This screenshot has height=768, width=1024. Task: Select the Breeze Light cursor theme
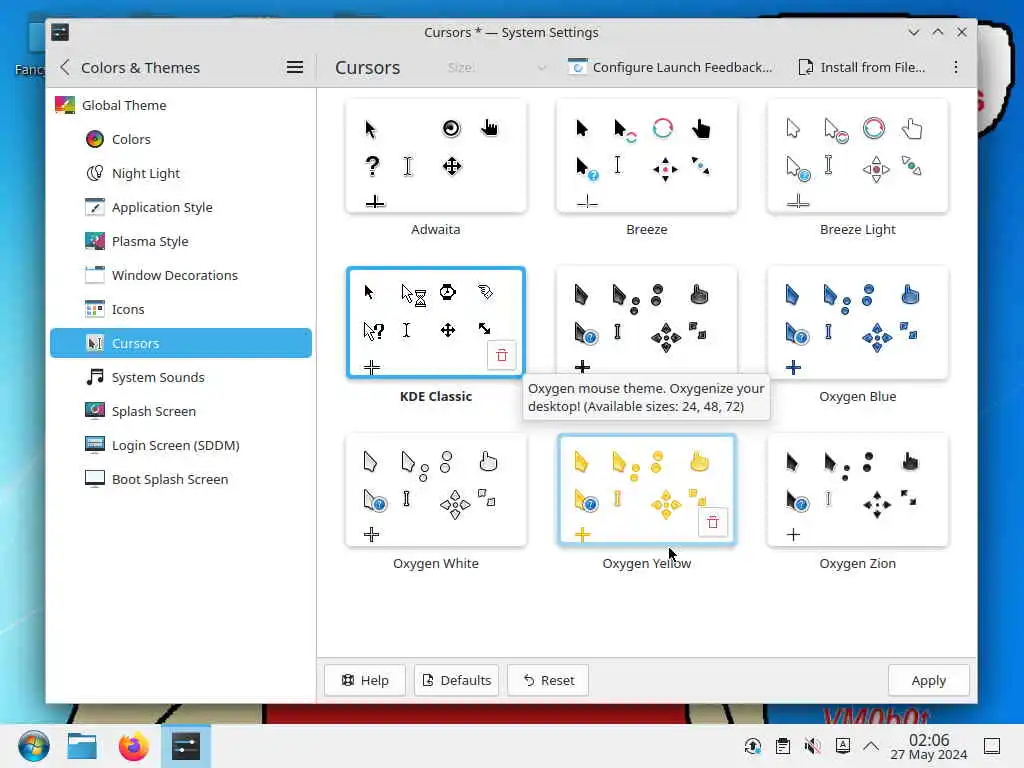[857, 156]
